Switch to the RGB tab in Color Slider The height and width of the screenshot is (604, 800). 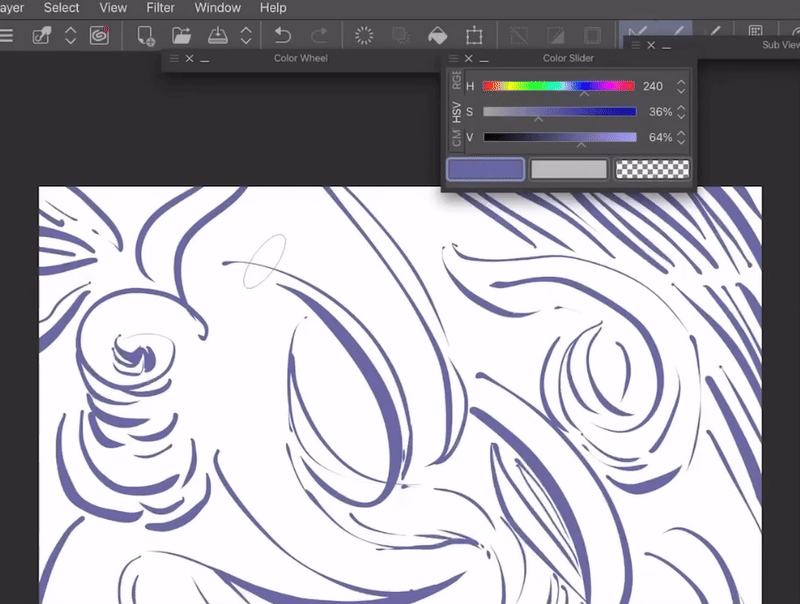pos(456,81)
